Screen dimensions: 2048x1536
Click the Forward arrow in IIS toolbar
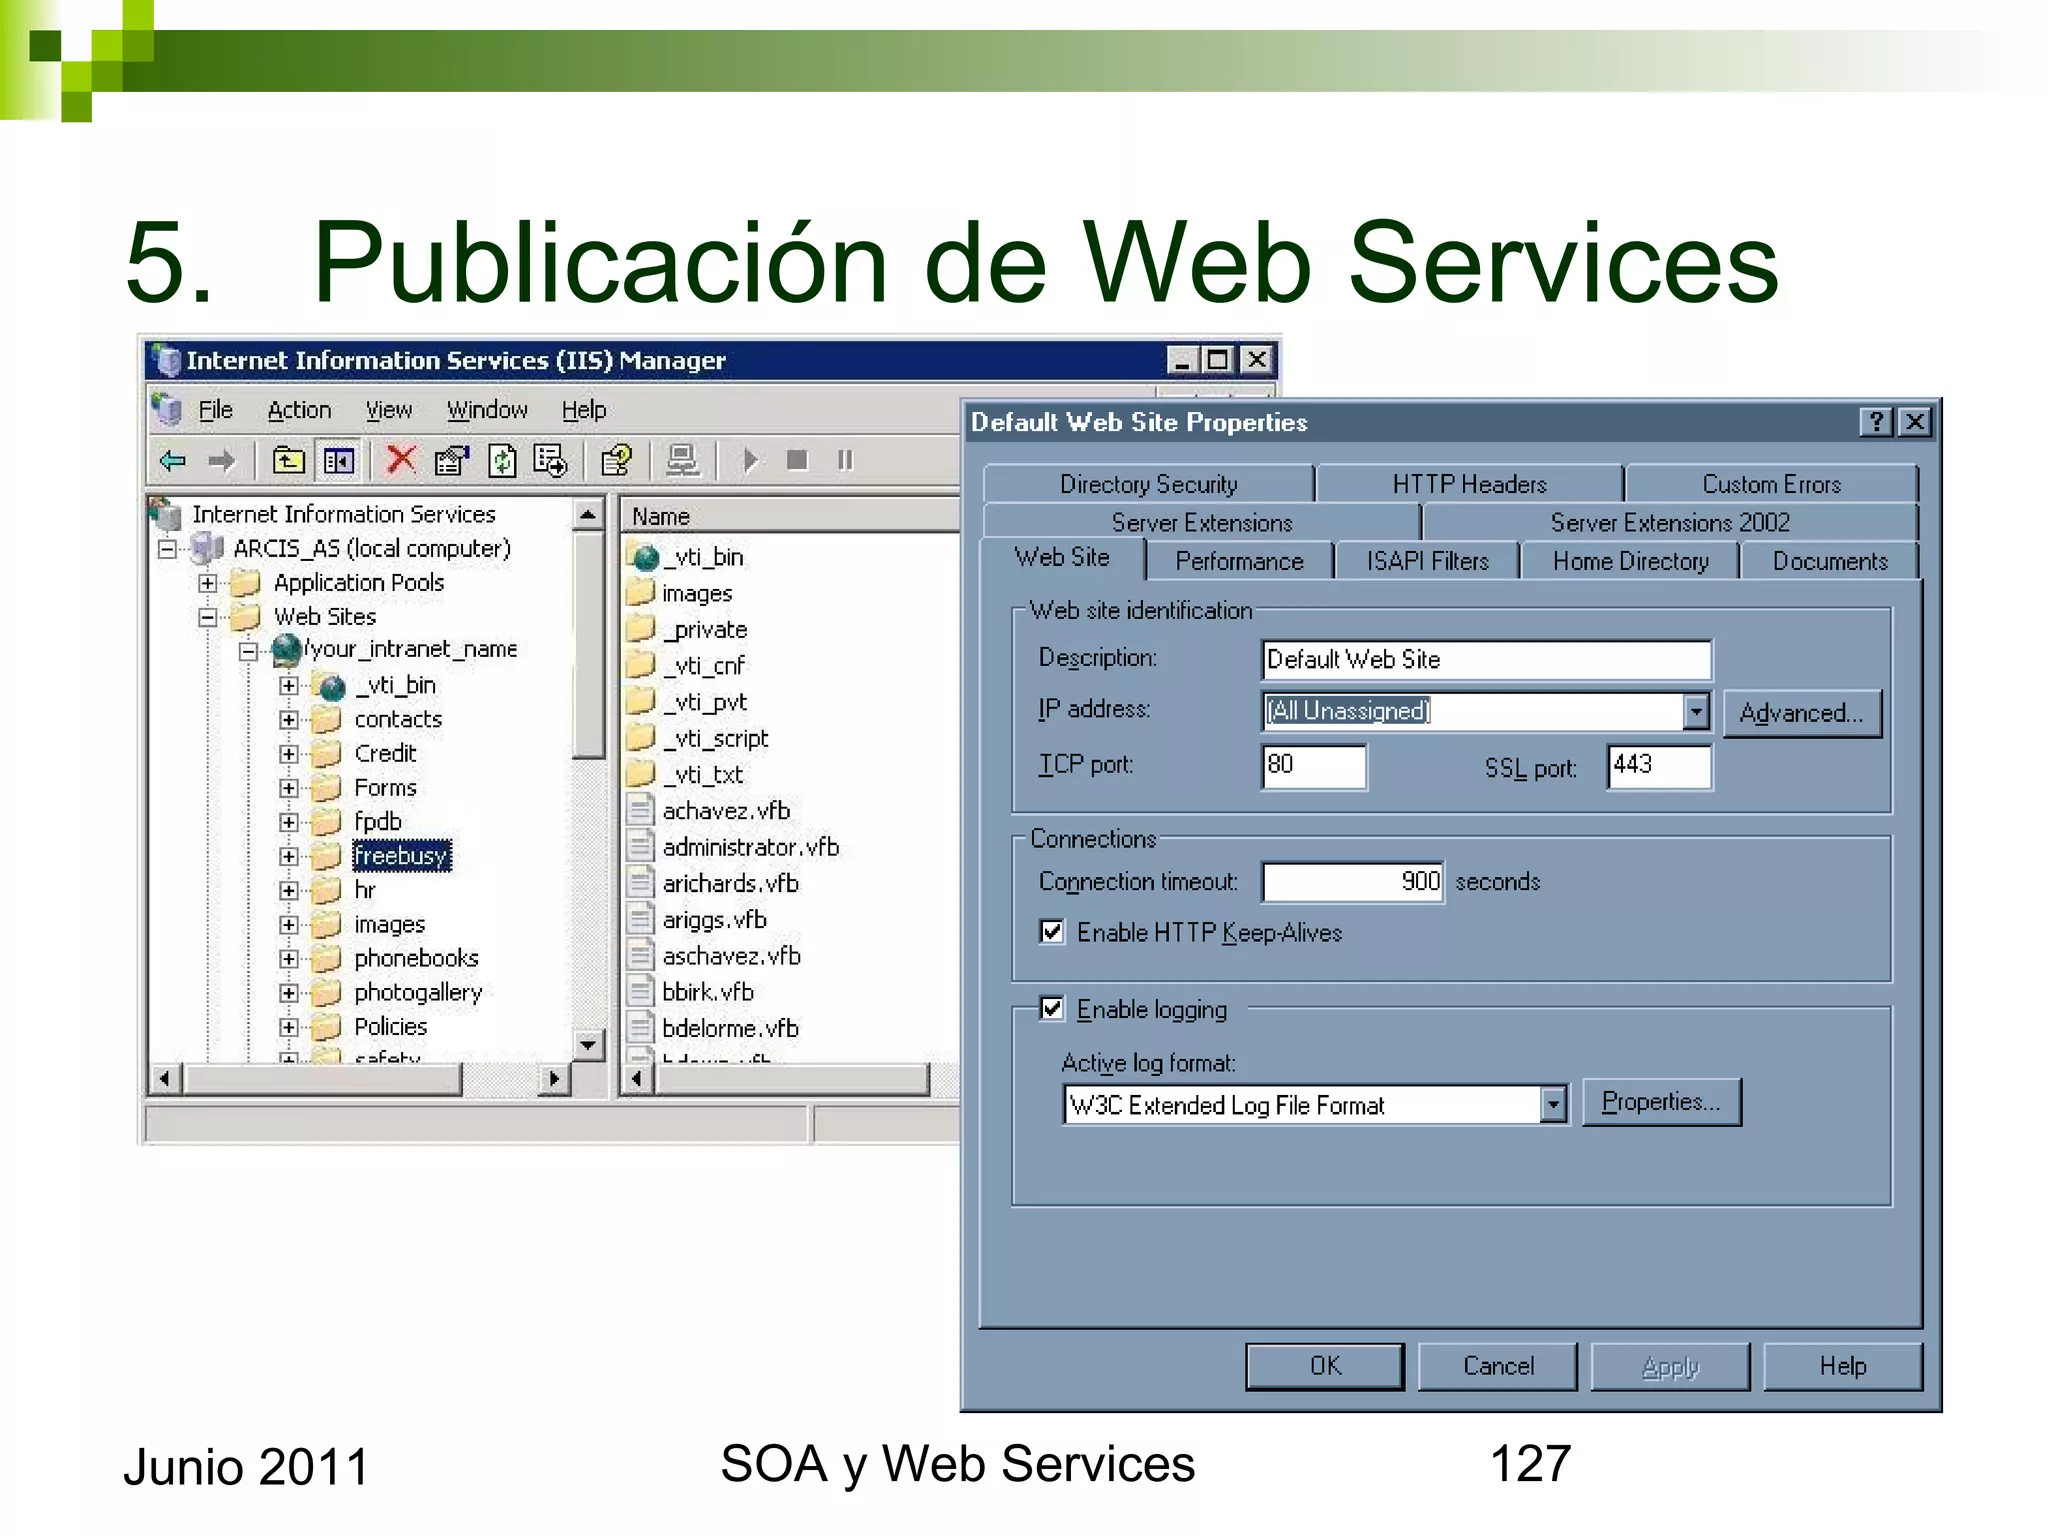221,461
